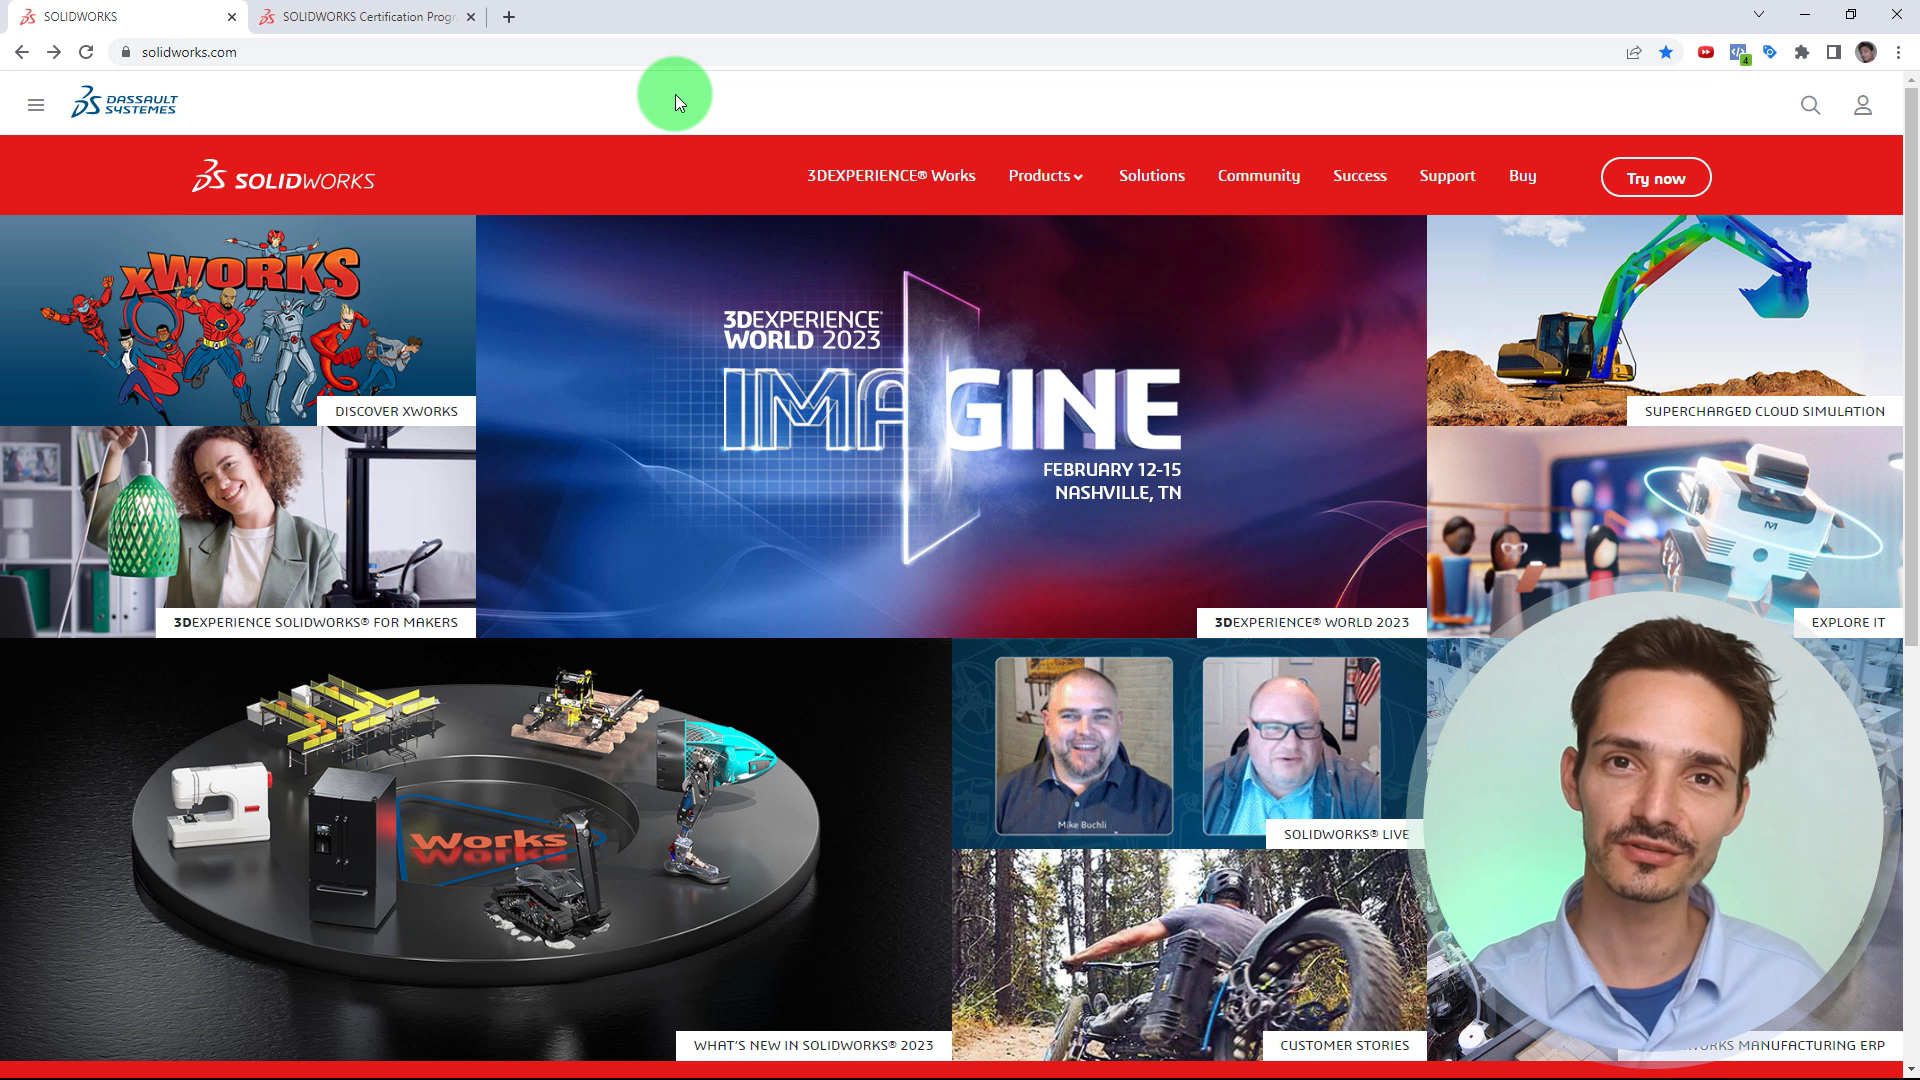The width and height of the screenshot is (1920, 1080).
Task: Open site search magnifier icon
Action: point(1810,105)
